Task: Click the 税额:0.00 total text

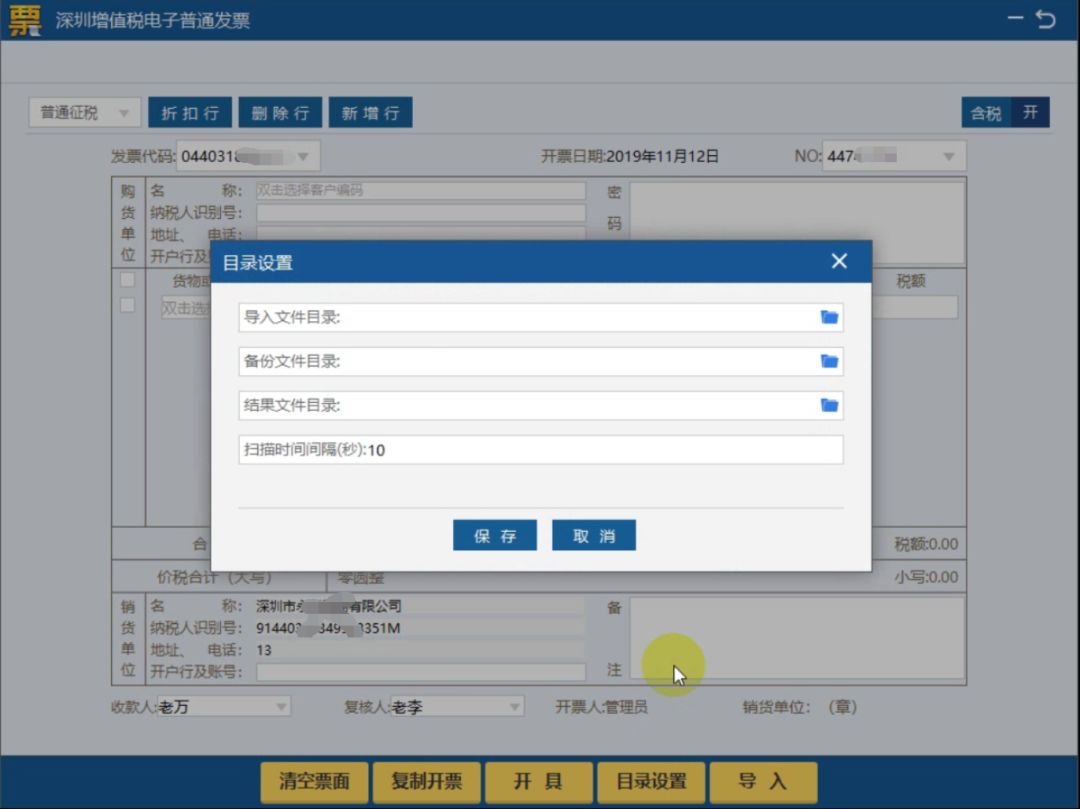Action: coord(926,545)
